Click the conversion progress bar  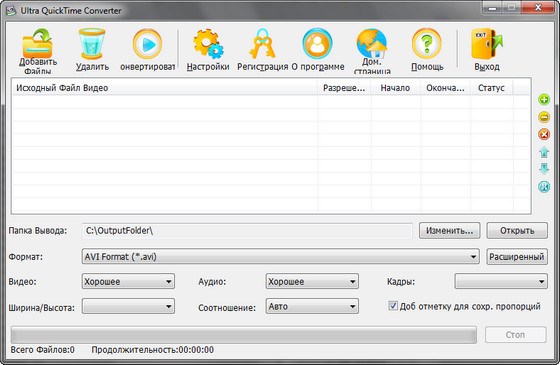244,335
